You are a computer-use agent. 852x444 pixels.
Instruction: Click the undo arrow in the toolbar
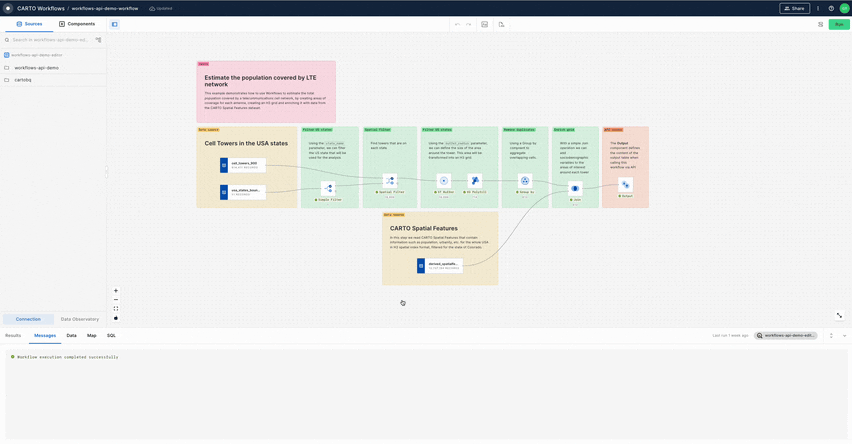click(x=457, y=24)
